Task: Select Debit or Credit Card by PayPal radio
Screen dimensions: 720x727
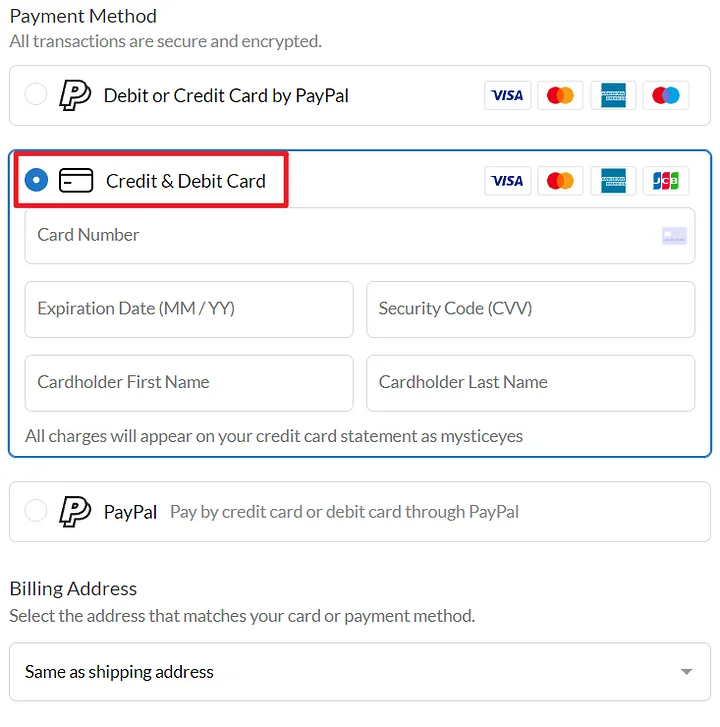Action: (x=36, y=95)
